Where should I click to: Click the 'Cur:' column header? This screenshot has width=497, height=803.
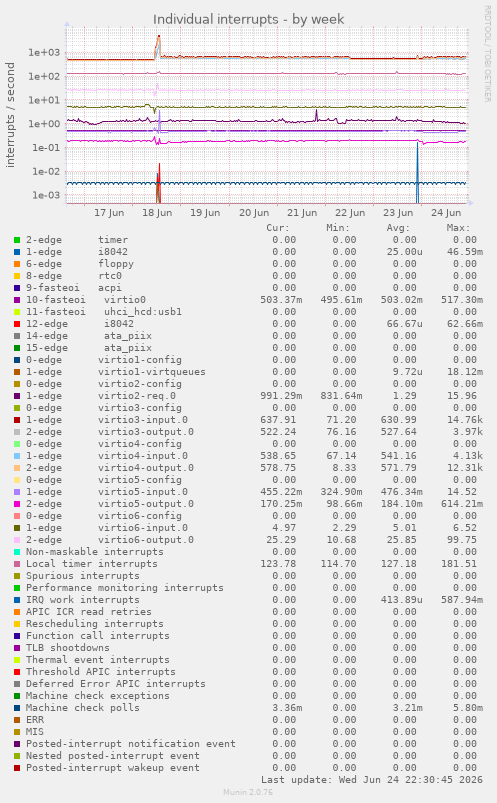(x=278, y=228)
